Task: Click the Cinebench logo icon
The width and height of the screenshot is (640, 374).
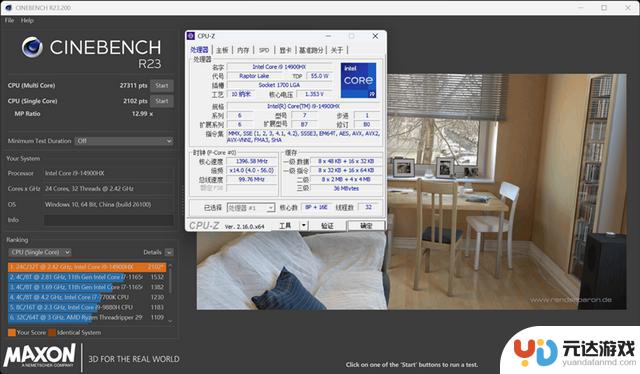Action: tap(32, 47)
